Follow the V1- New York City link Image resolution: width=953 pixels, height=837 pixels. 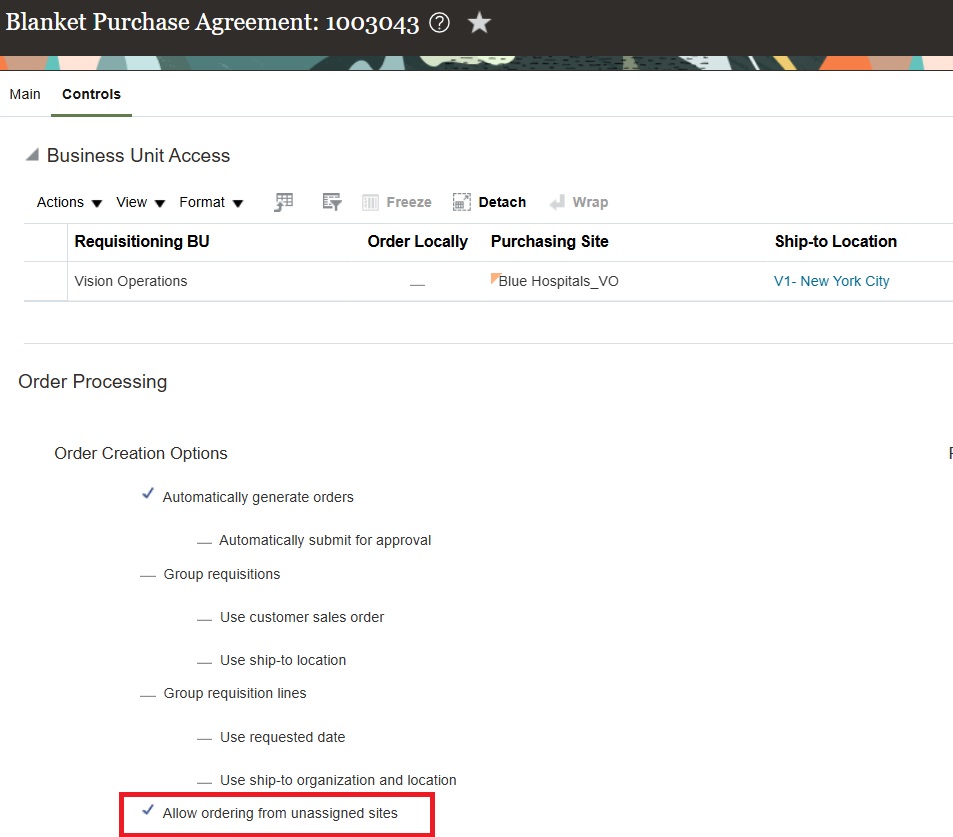pos(832,281)
